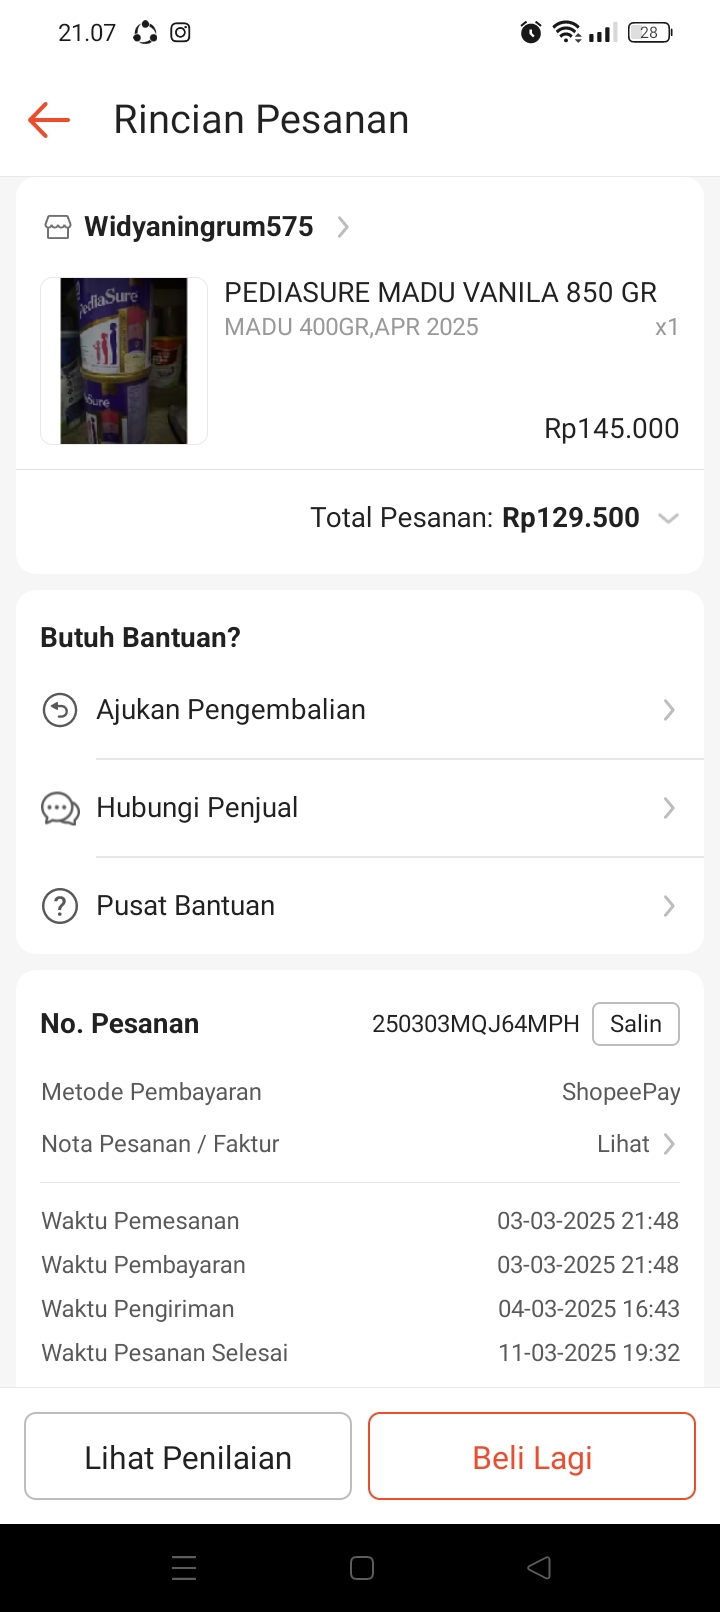Open the Widyaningrum575 shop page chevron

point(343,227)
